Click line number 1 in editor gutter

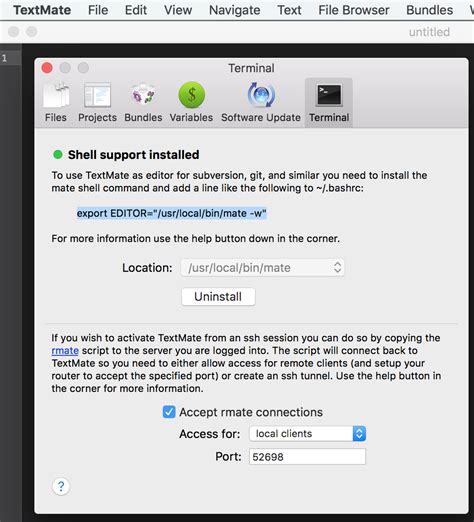click(x=5, y=58)
